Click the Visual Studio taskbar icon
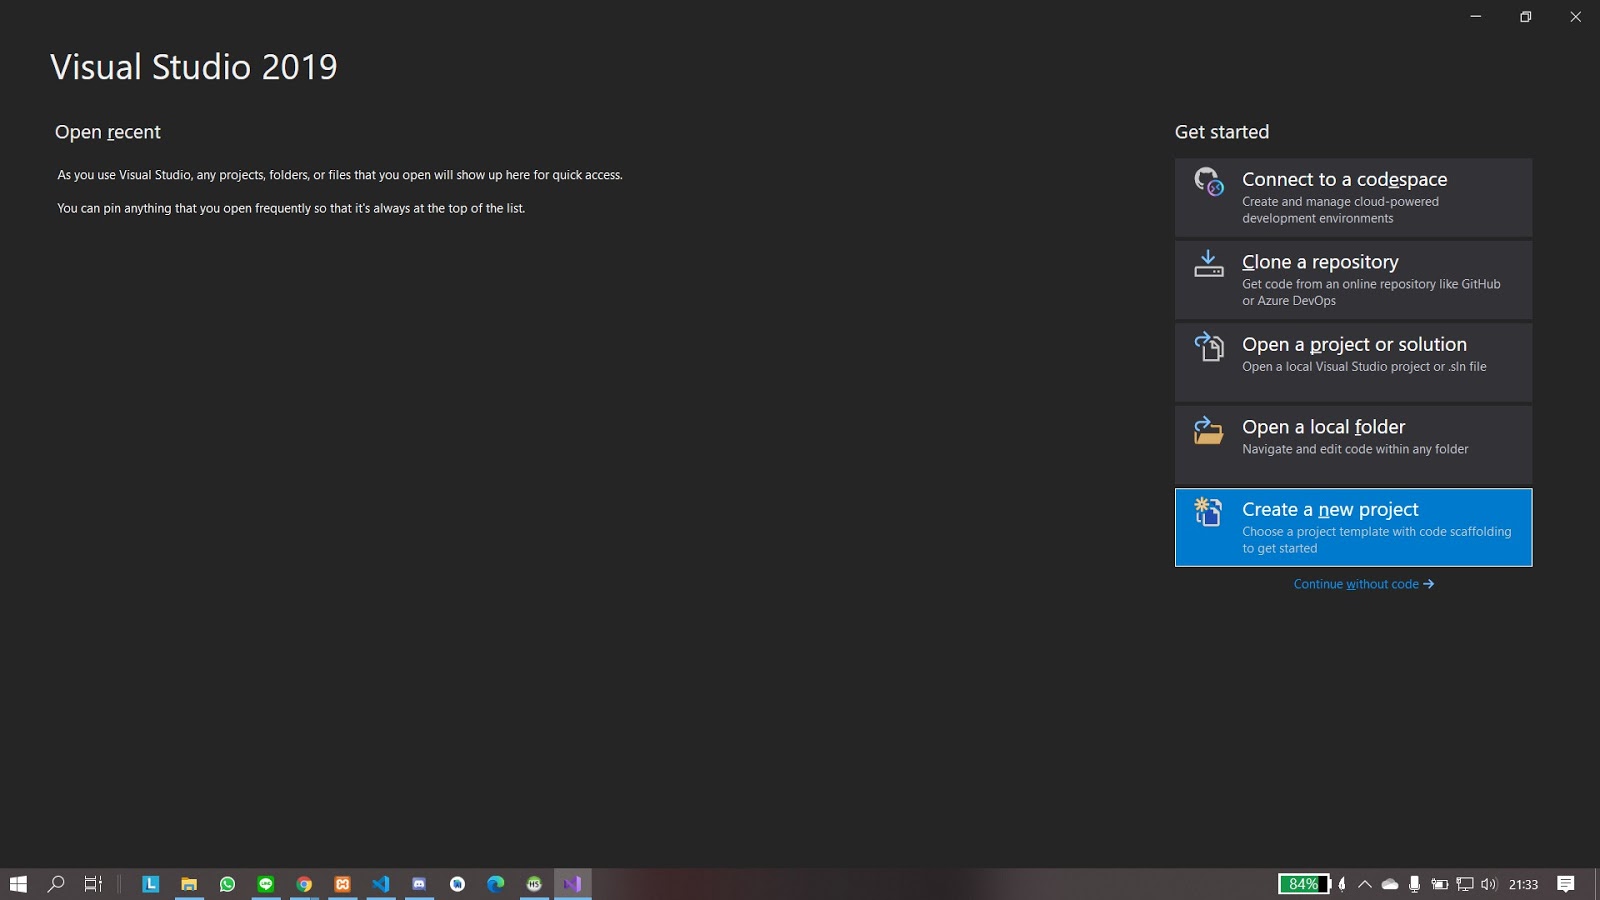1600x900 pixels. 573,884
